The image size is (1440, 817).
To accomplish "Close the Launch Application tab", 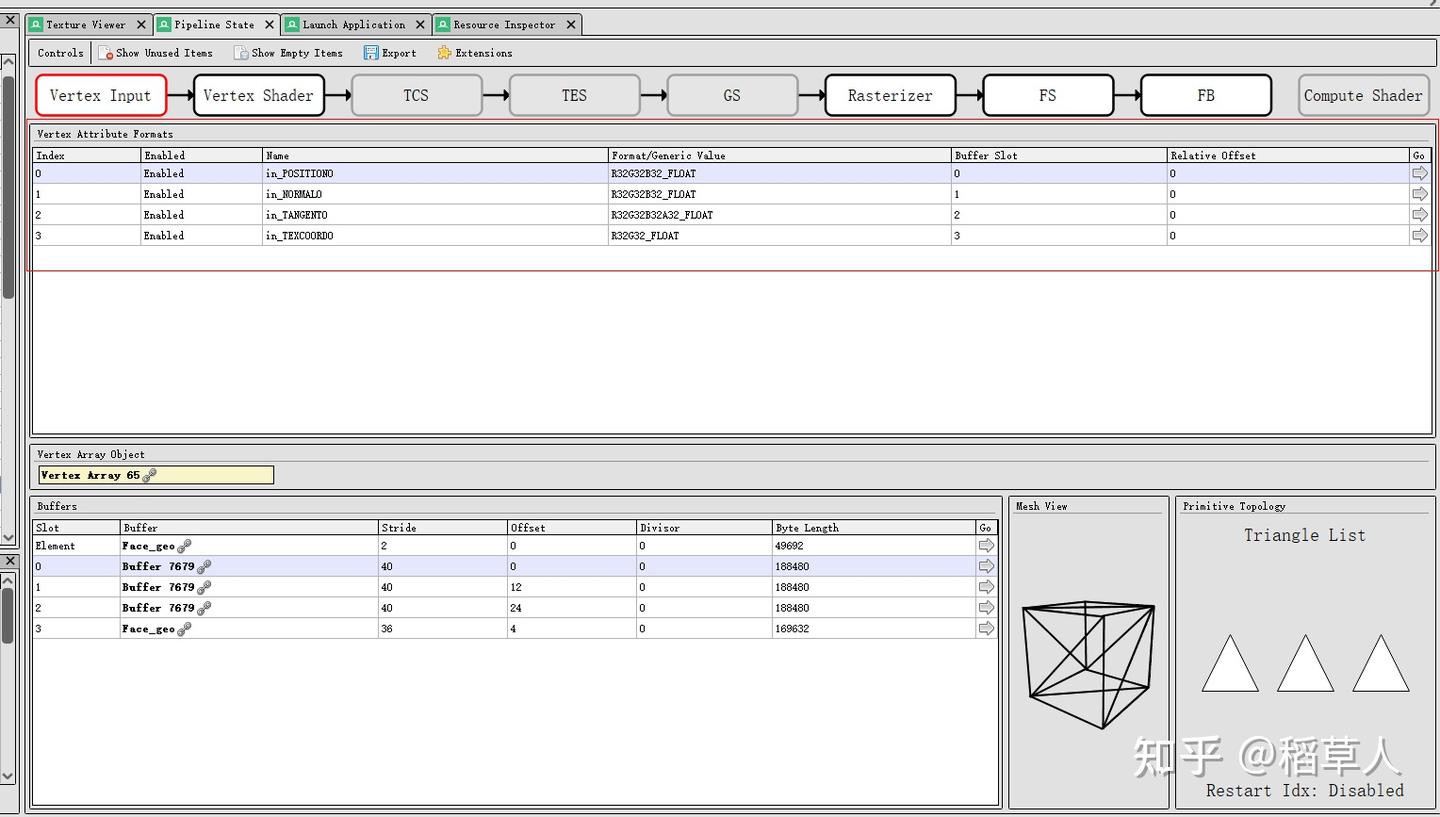I will tap(420, 24).
